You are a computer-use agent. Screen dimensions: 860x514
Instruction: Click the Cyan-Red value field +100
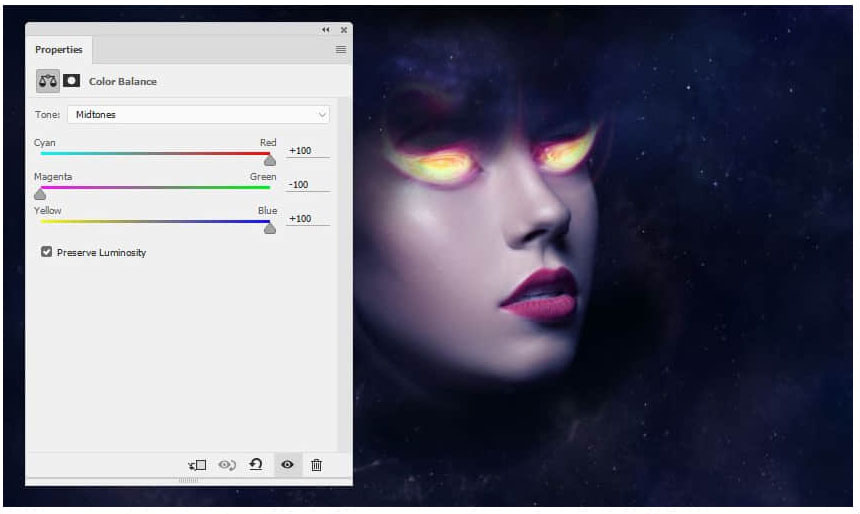[308, 150]
